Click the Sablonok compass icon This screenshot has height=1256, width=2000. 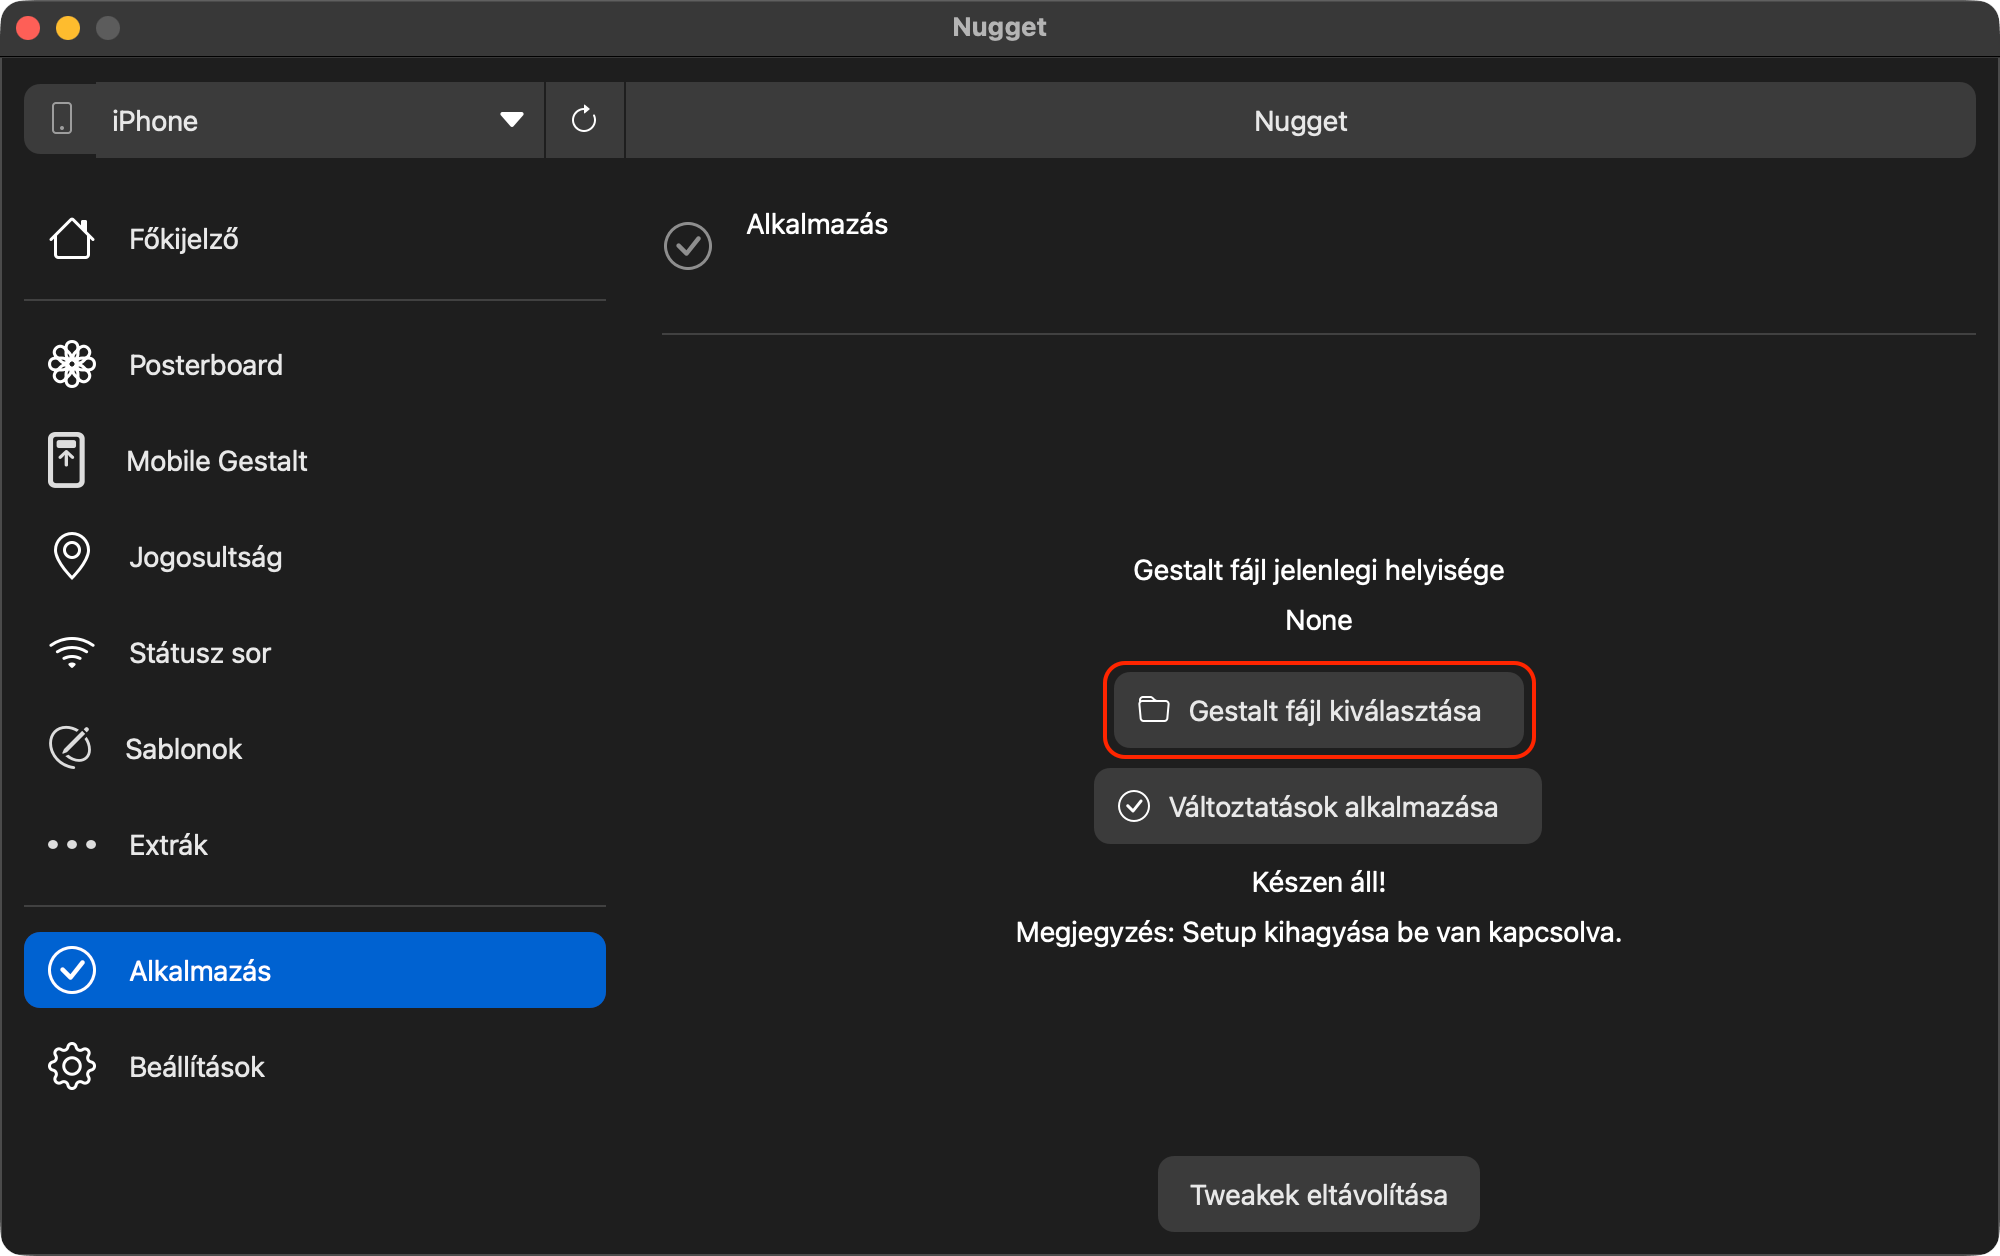pyautogui.click(x=70, y=748)
